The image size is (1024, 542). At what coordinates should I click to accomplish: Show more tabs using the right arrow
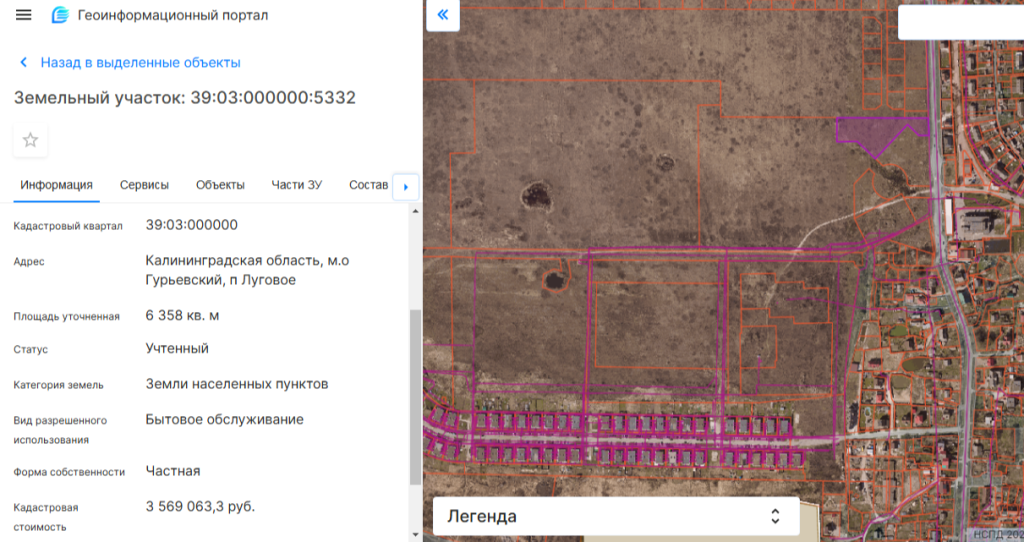[x=406, y=187]
